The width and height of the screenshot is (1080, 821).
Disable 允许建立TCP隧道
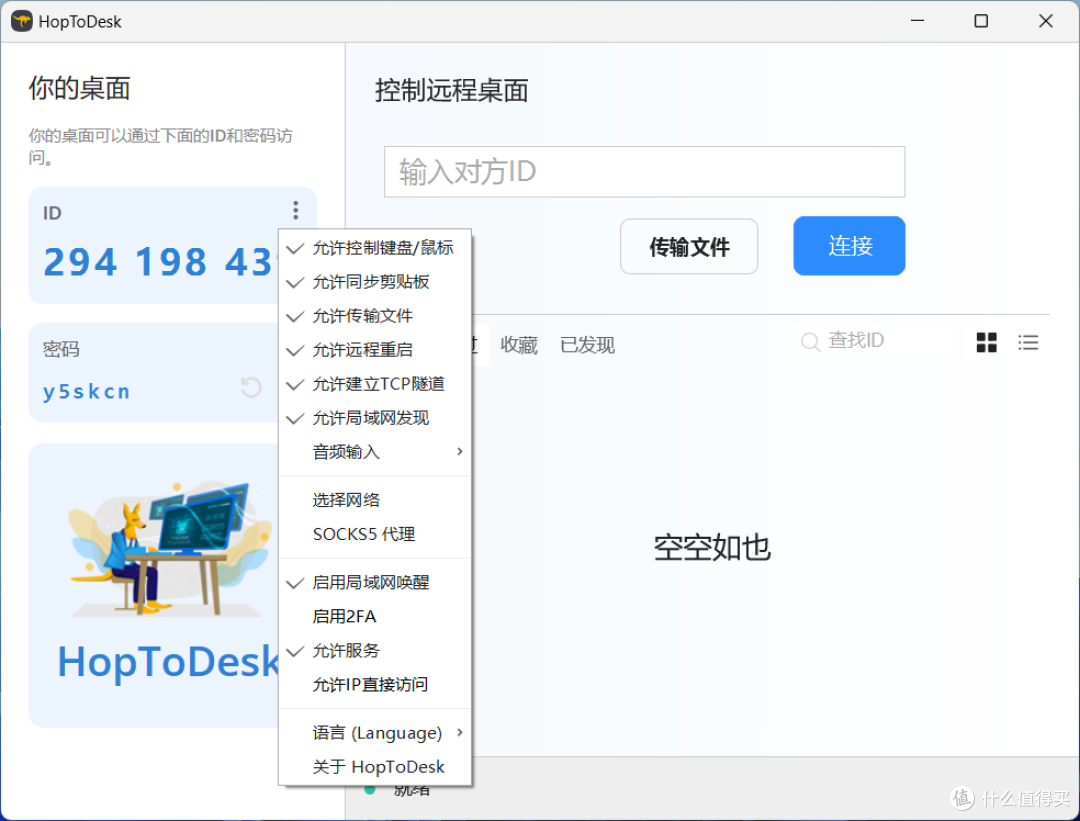[x=375, y=384]
